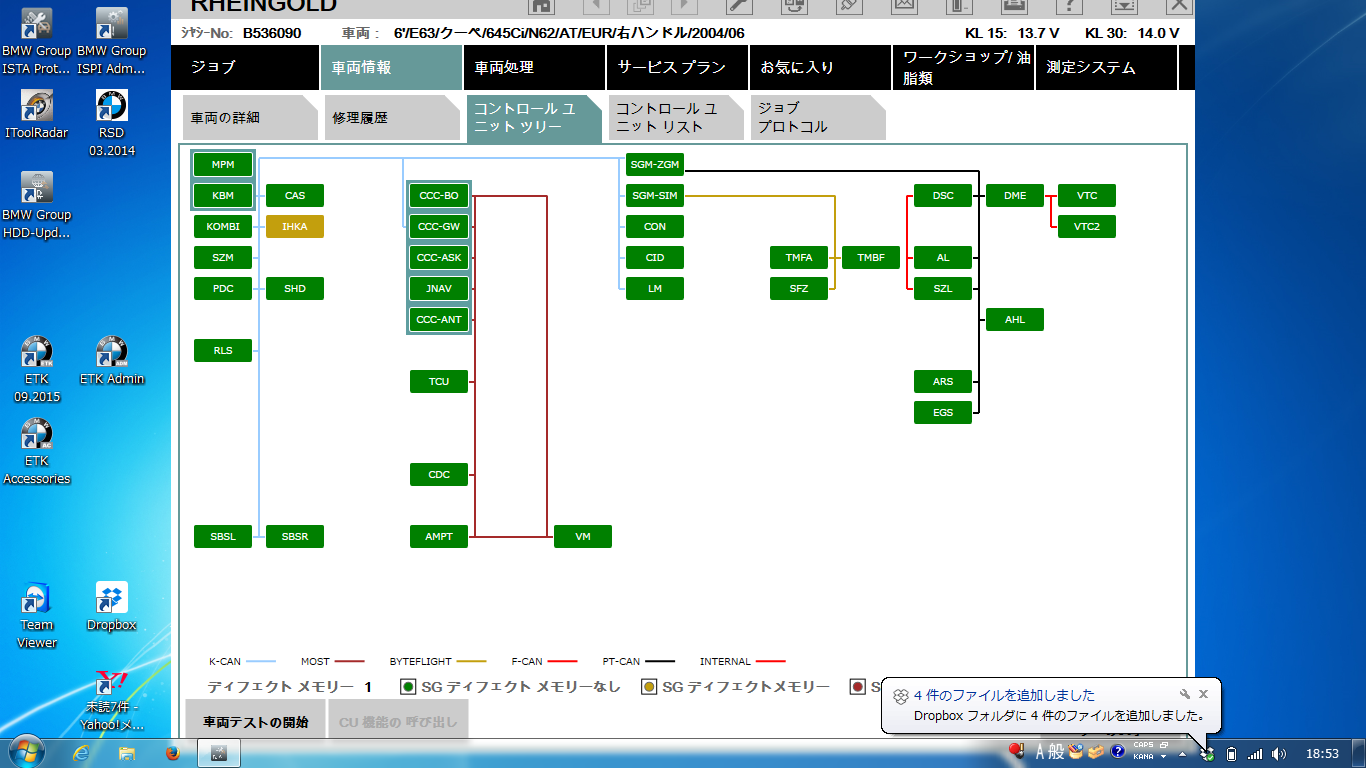Dismiss the Dropbox notification balloon

(1203, 693)
